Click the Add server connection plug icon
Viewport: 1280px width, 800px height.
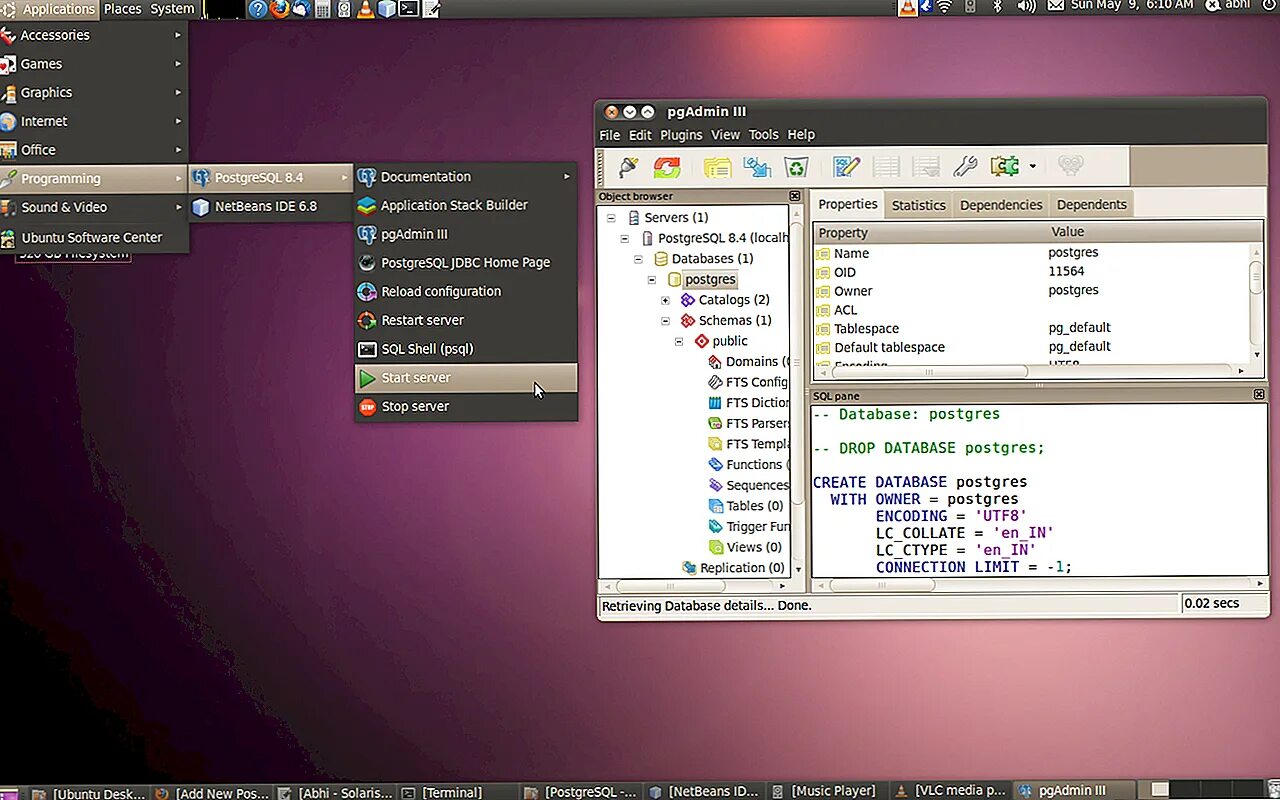pos(628,166)
